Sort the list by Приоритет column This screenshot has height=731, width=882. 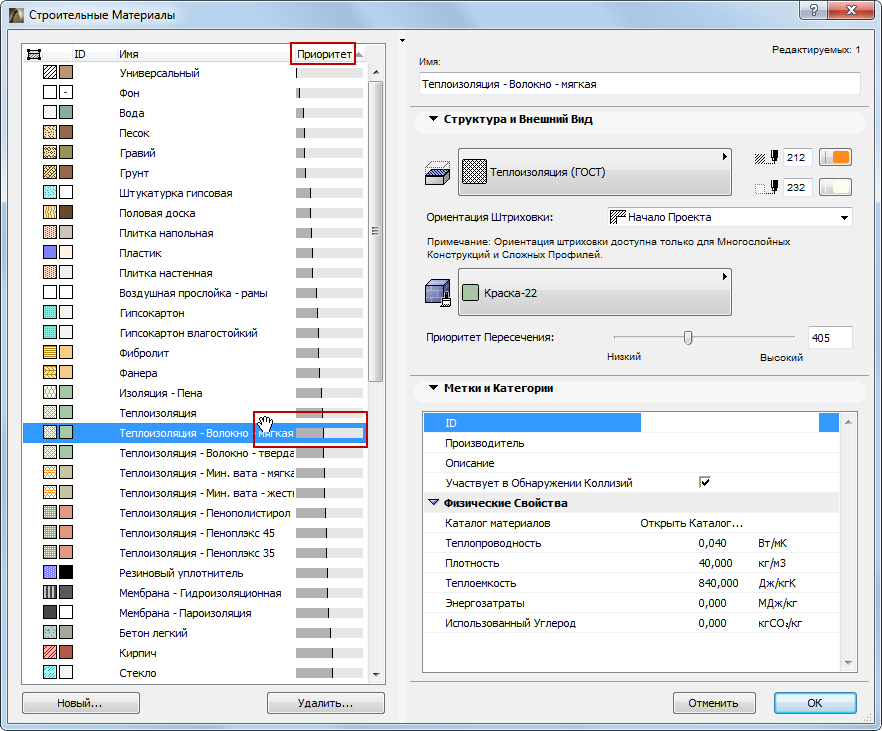click(x=325, y=54)
